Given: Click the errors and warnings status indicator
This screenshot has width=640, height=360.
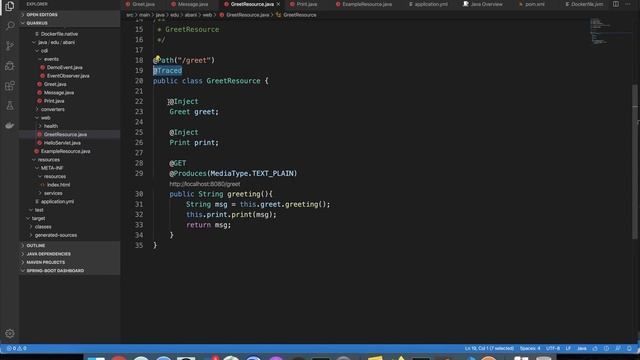Looking at the screenshot, I should click(16, 348).
